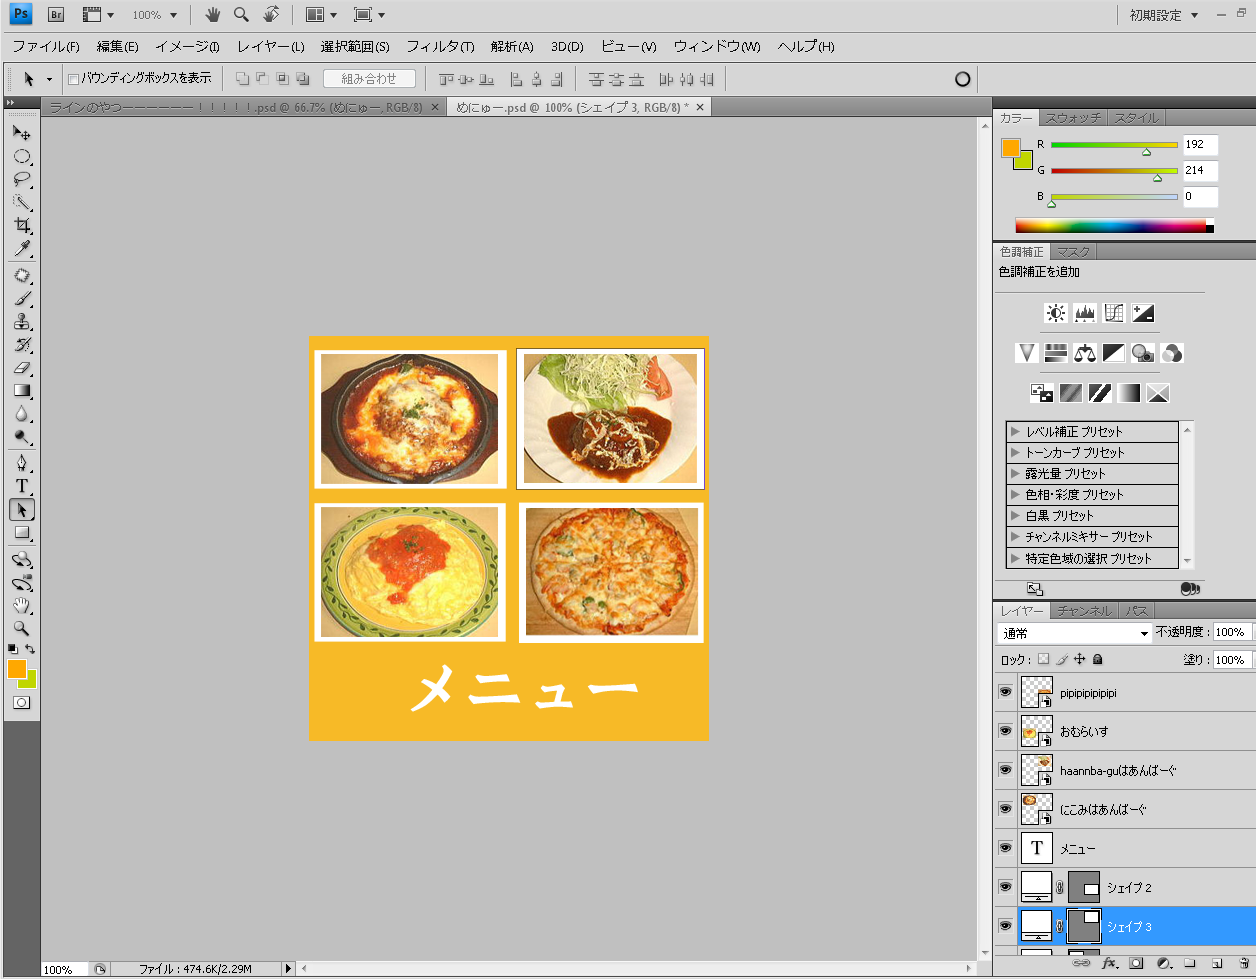Add a Curves adjustment

pyautogui.click(x=1114, y=313)
